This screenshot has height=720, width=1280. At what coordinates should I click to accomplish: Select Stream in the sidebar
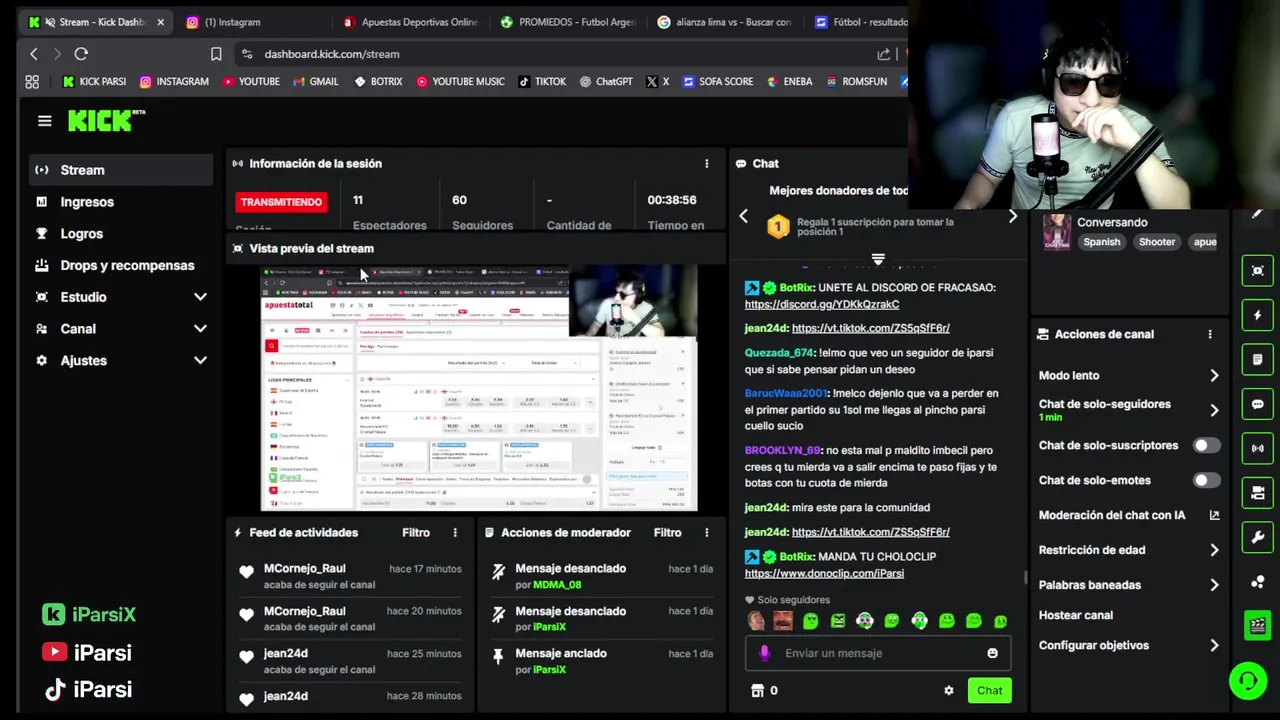121,170
